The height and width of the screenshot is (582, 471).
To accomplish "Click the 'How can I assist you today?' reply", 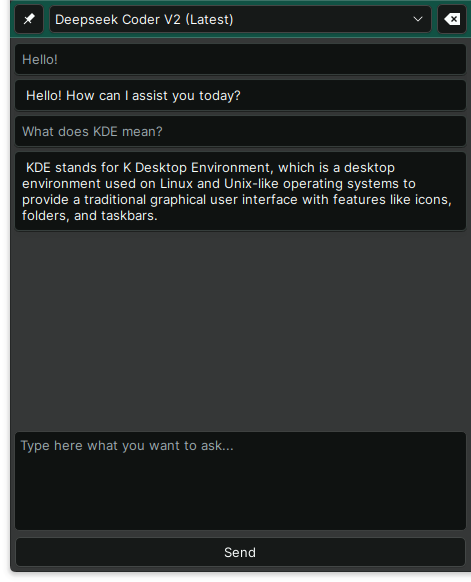I will tap(240, 95).
